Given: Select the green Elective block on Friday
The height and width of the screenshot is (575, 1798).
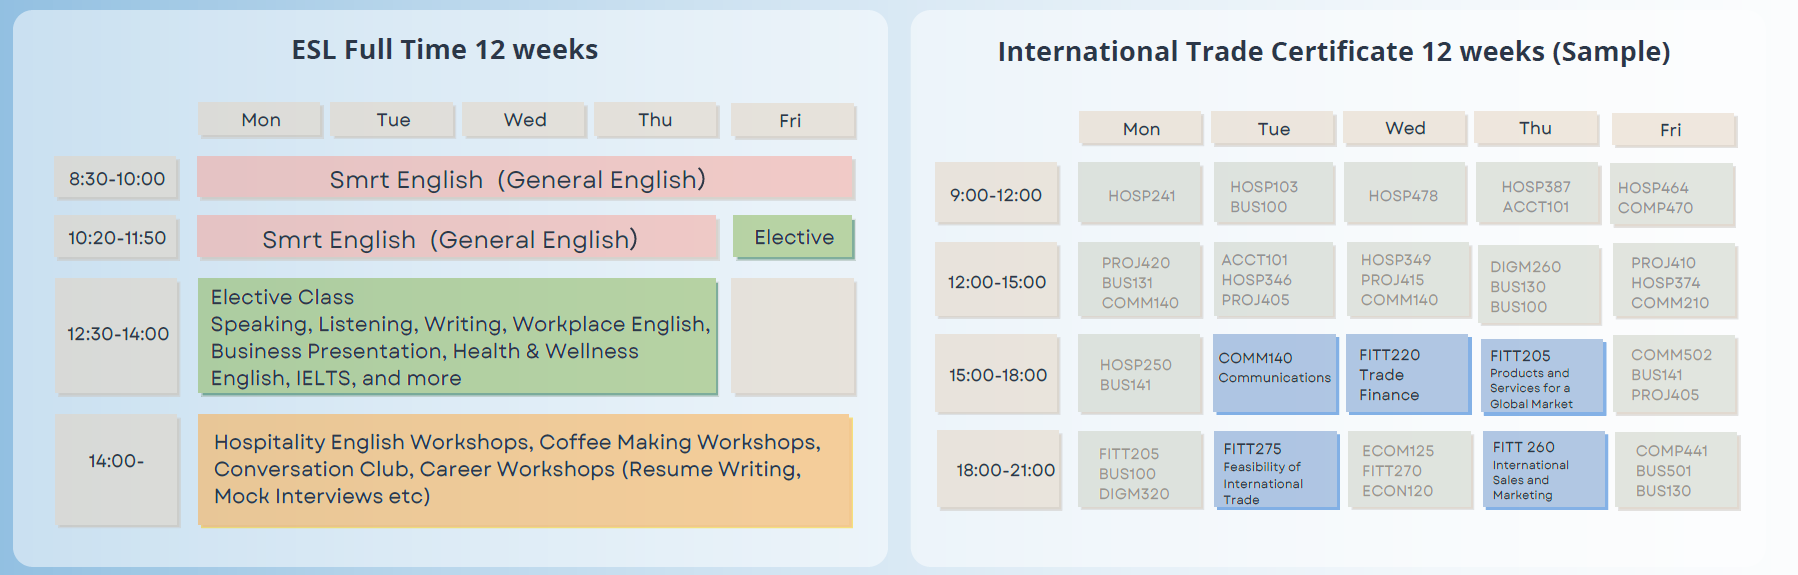Looking at the screenshot, I should point(793,238).
